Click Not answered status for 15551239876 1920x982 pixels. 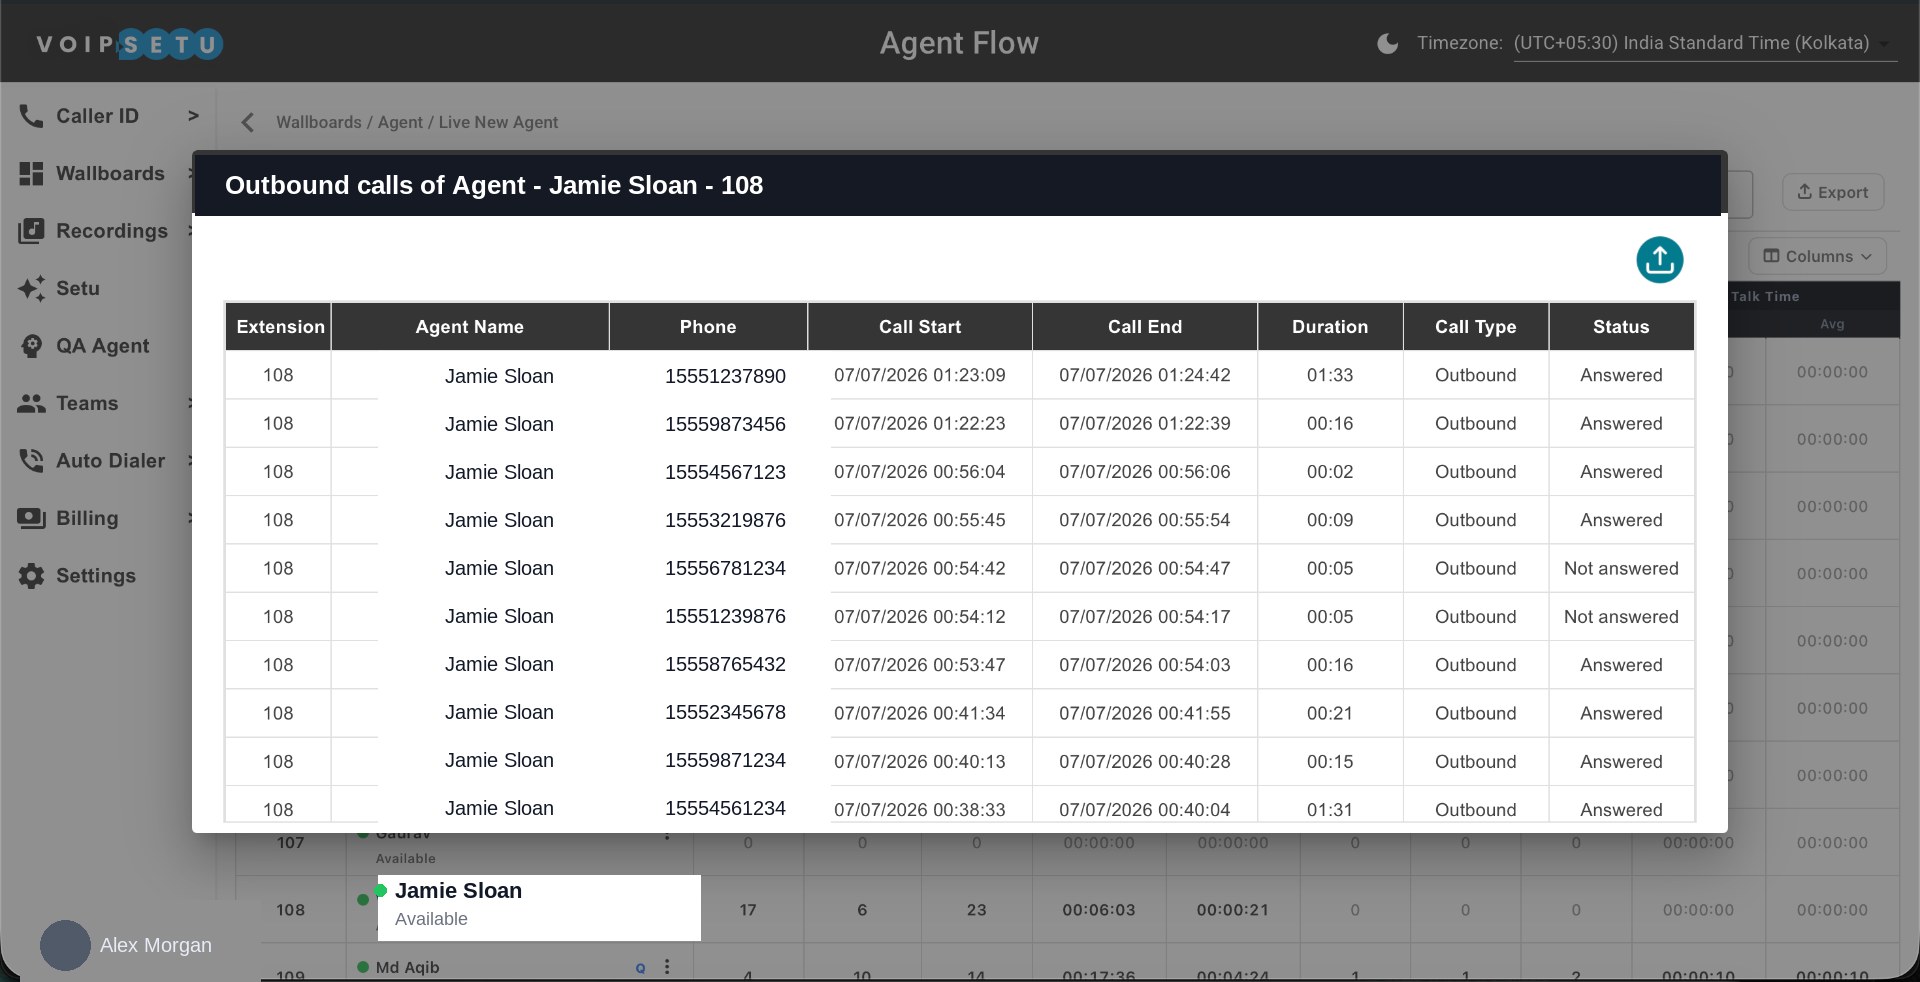[1621, 617]
